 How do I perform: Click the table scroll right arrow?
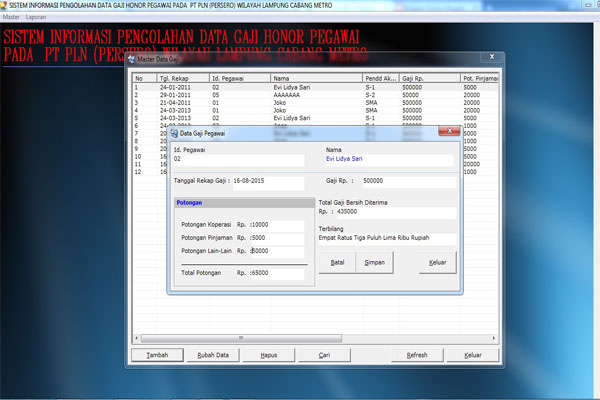(x=494, y=338)
